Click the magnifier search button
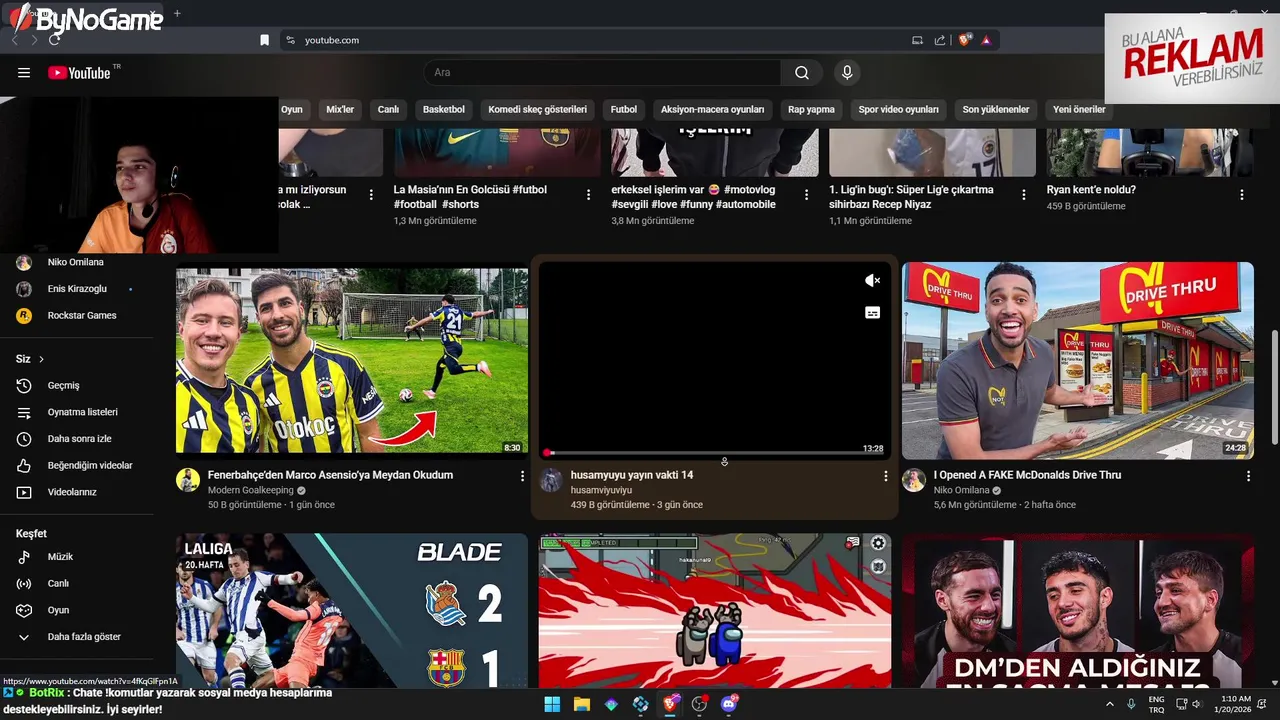Screen dimensions: 1280x720 pyautogui.click(x=802, y=73)
